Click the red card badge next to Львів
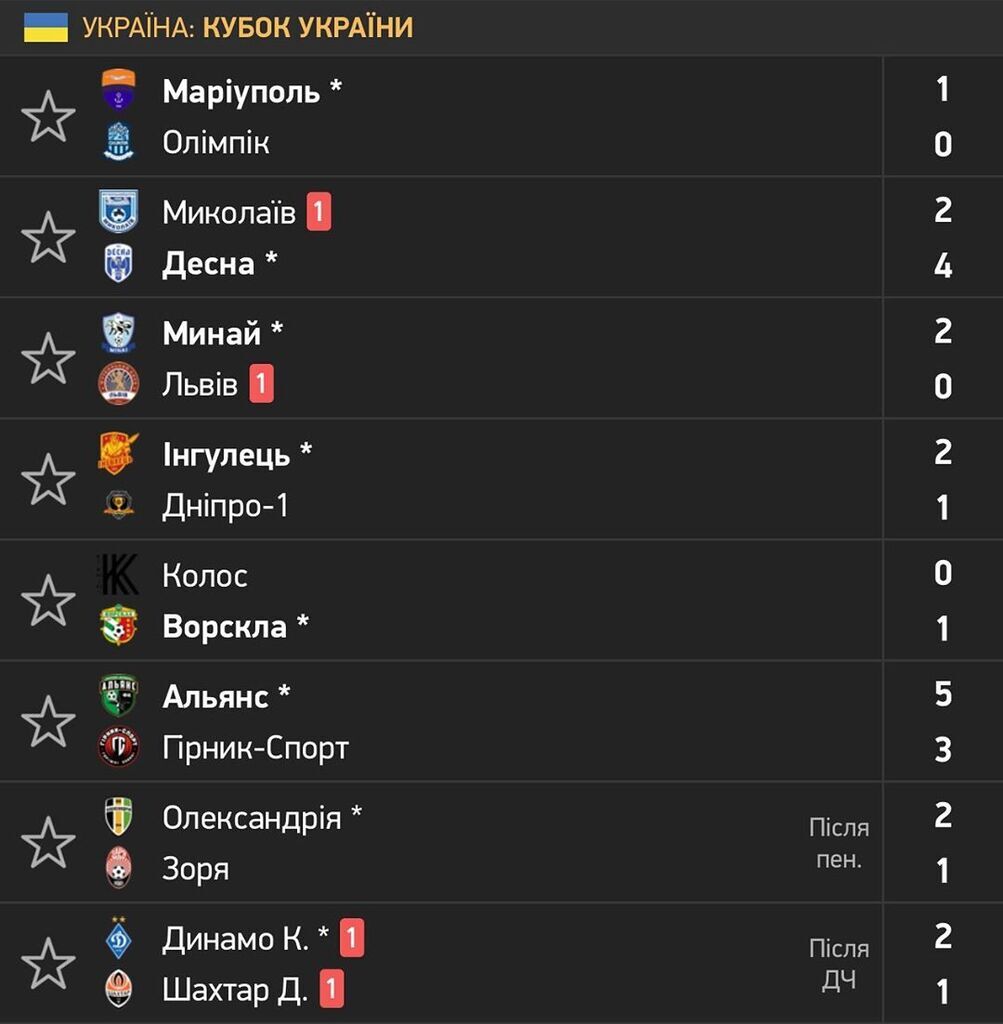This screenshot has height=1024, width=1003. (261, 383)
